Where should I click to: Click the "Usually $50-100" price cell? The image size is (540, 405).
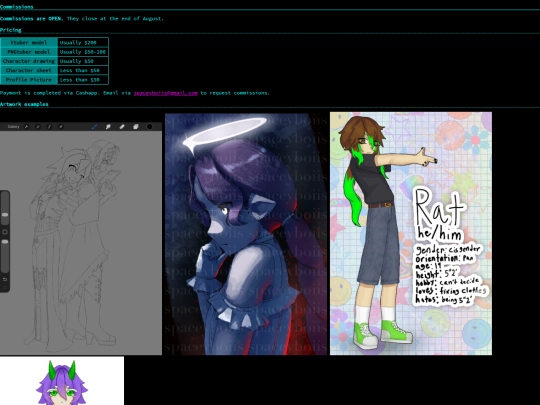point(83,52)
